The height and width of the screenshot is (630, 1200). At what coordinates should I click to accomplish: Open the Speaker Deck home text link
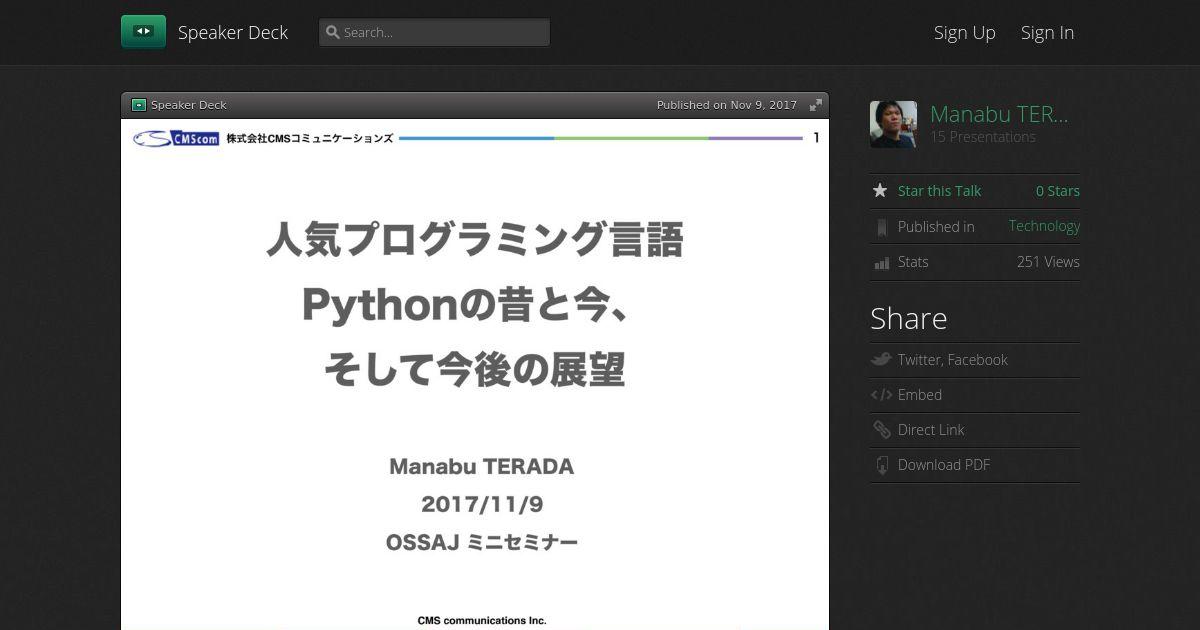click(x=233, y=32)
